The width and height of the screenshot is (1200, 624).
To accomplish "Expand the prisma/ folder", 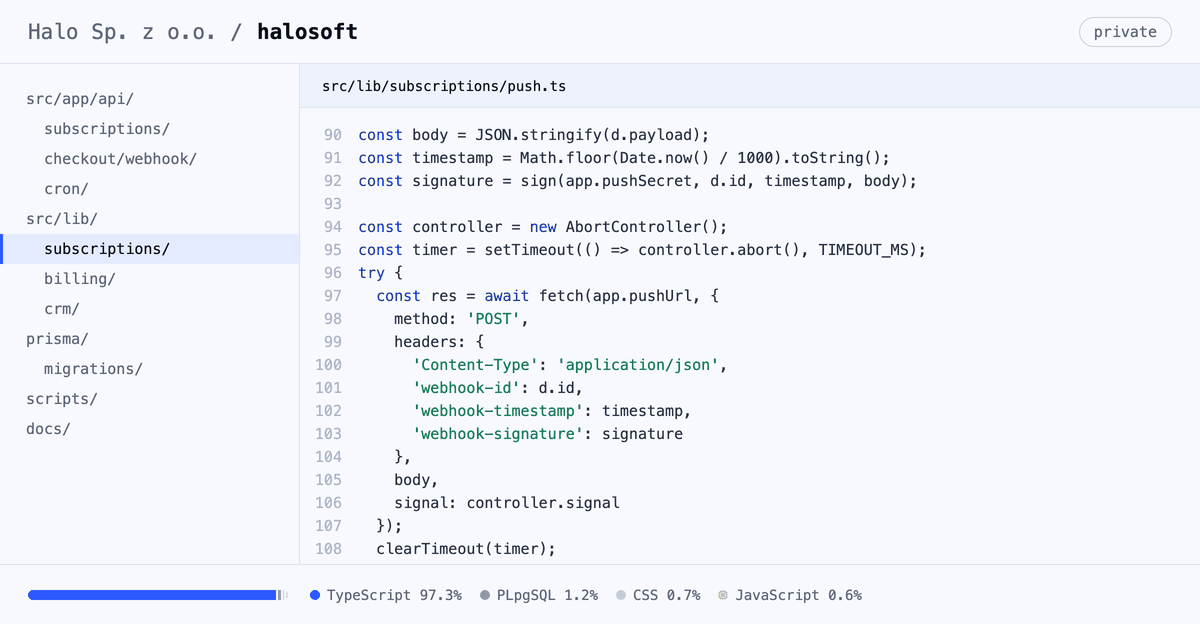I will (57, 339).
